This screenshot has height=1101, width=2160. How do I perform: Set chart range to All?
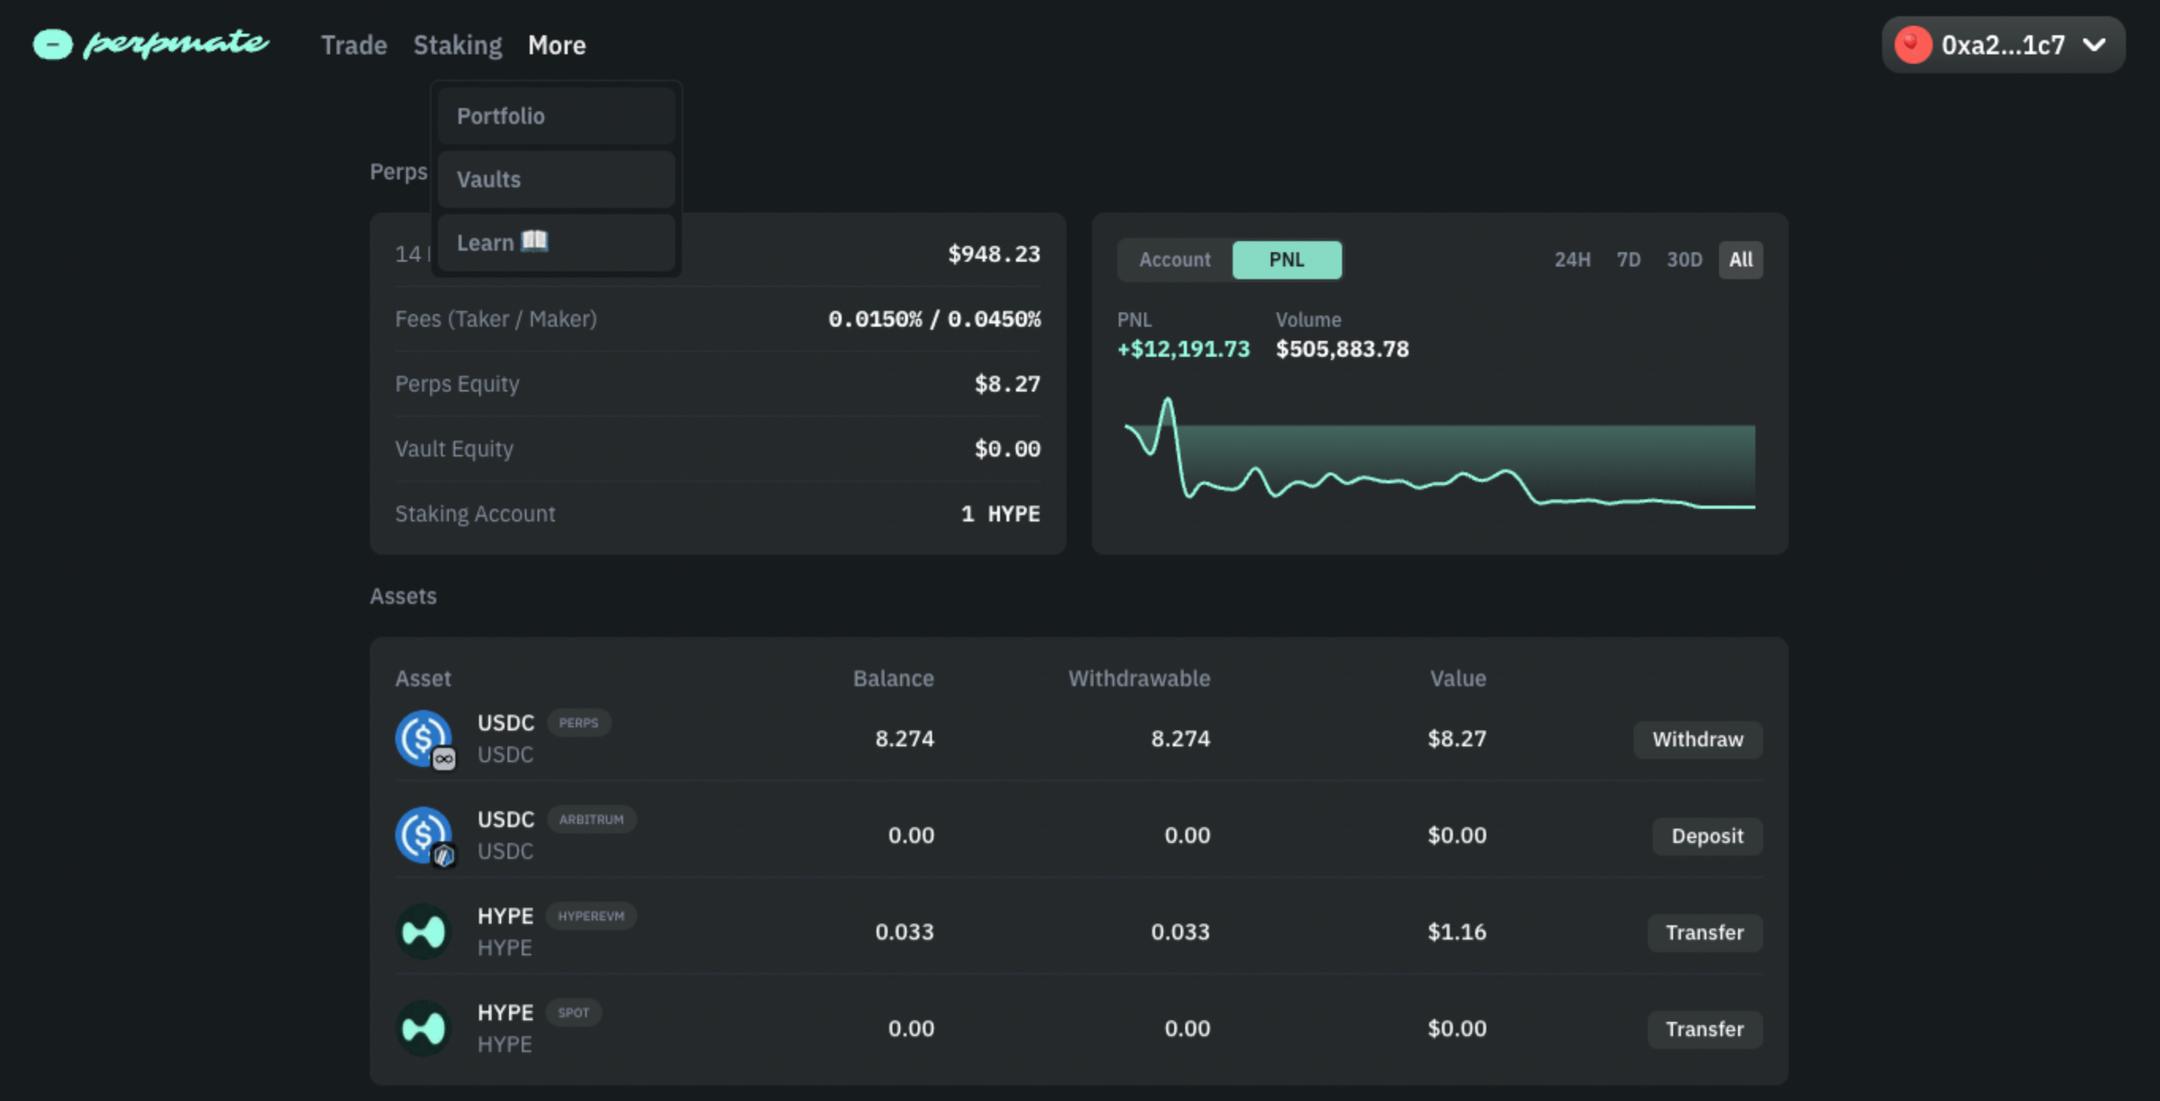click(x=1741, y=260)
